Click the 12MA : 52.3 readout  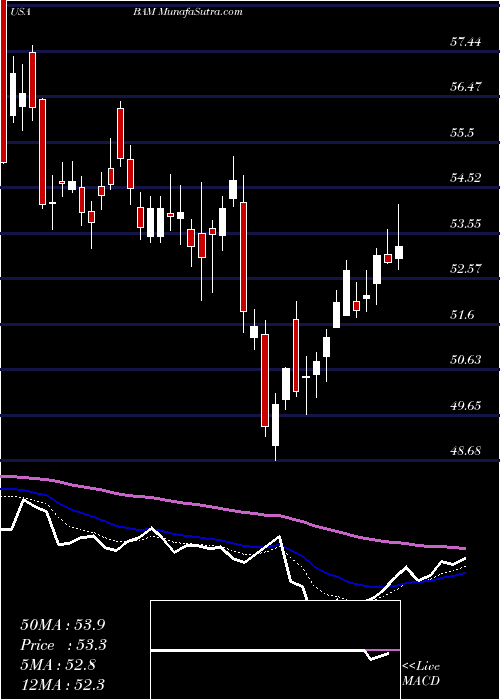[63, 684]
